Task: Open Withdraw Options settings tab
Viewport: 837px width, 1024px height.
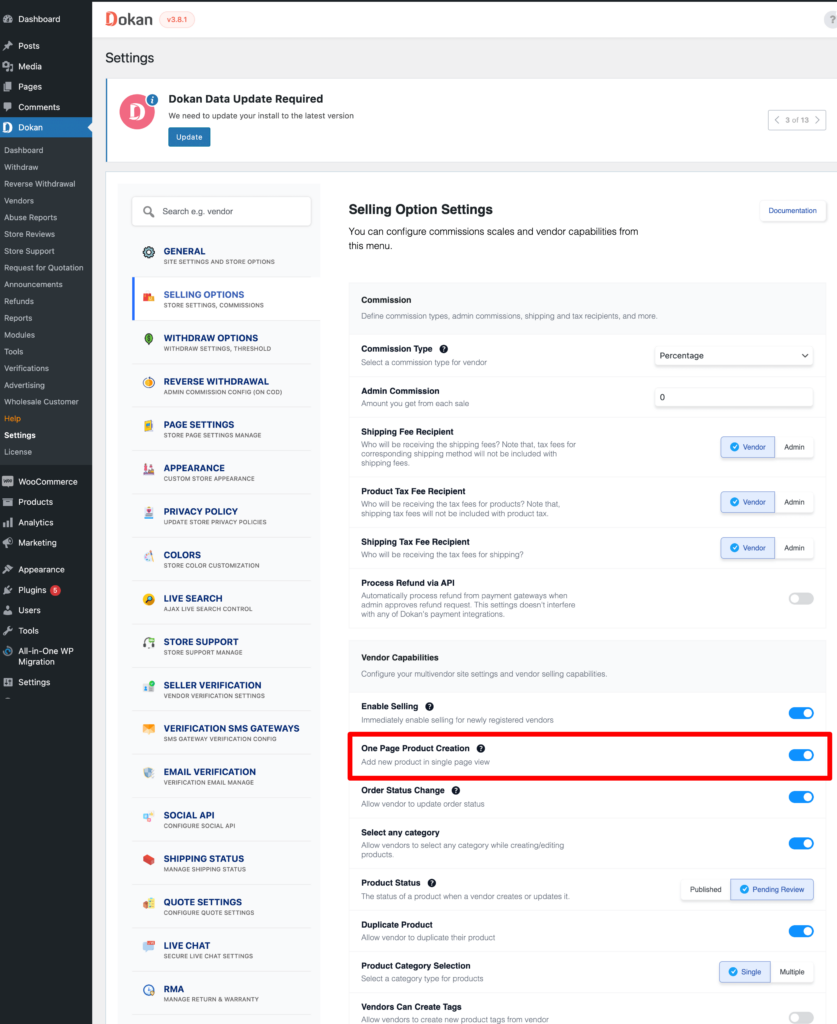Action: 222,342
